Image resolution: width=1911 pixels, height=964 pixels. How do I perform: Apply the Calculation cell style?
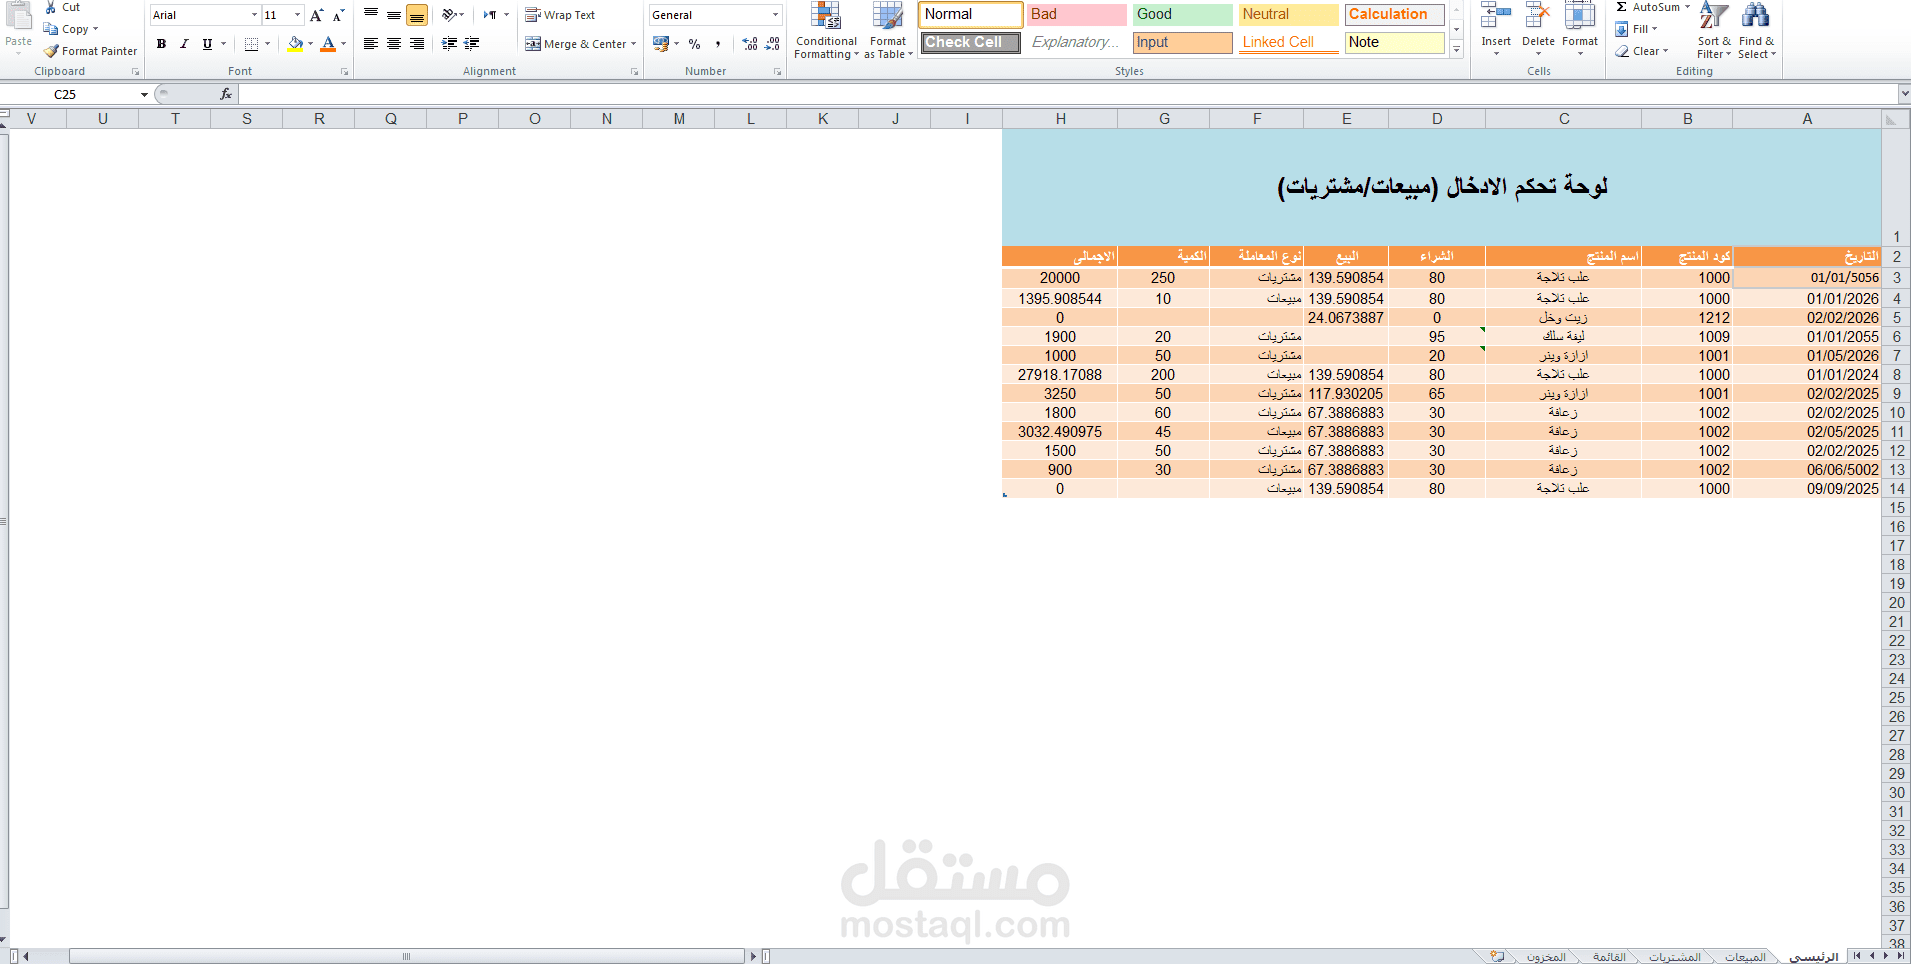pyautogui.click(x=1394, y=14)
